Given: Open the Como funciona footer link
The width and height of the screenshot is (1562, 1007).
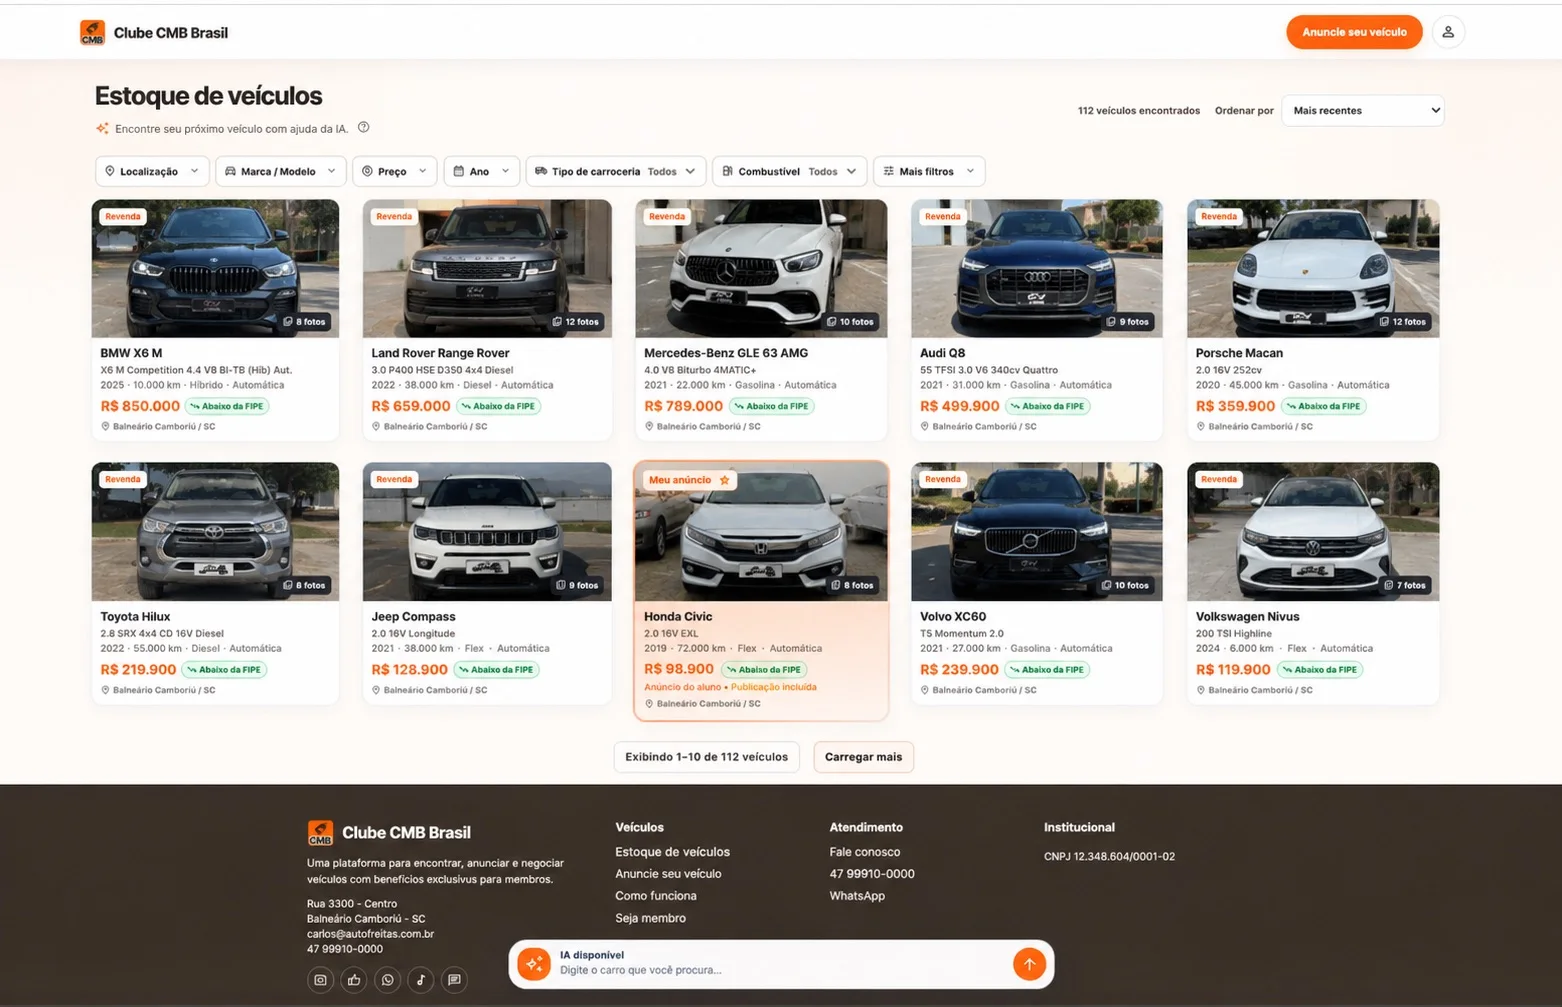Looking at the screenshot, I should tap(656, 896).
